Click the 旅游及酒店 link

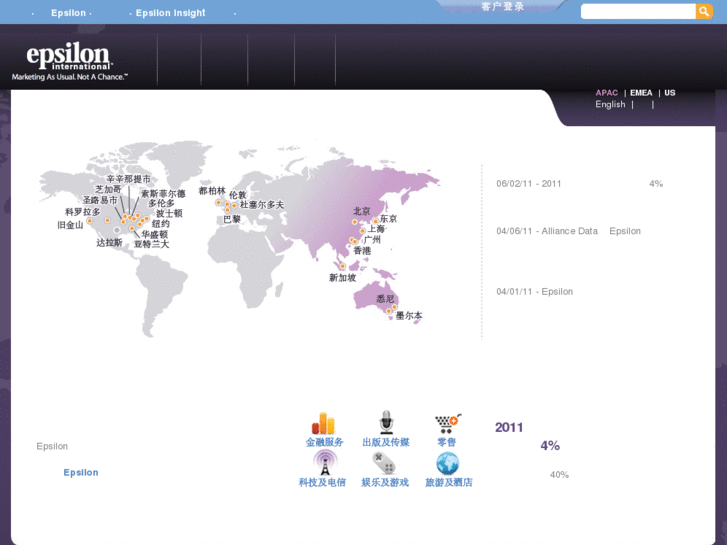pos(448,482)
